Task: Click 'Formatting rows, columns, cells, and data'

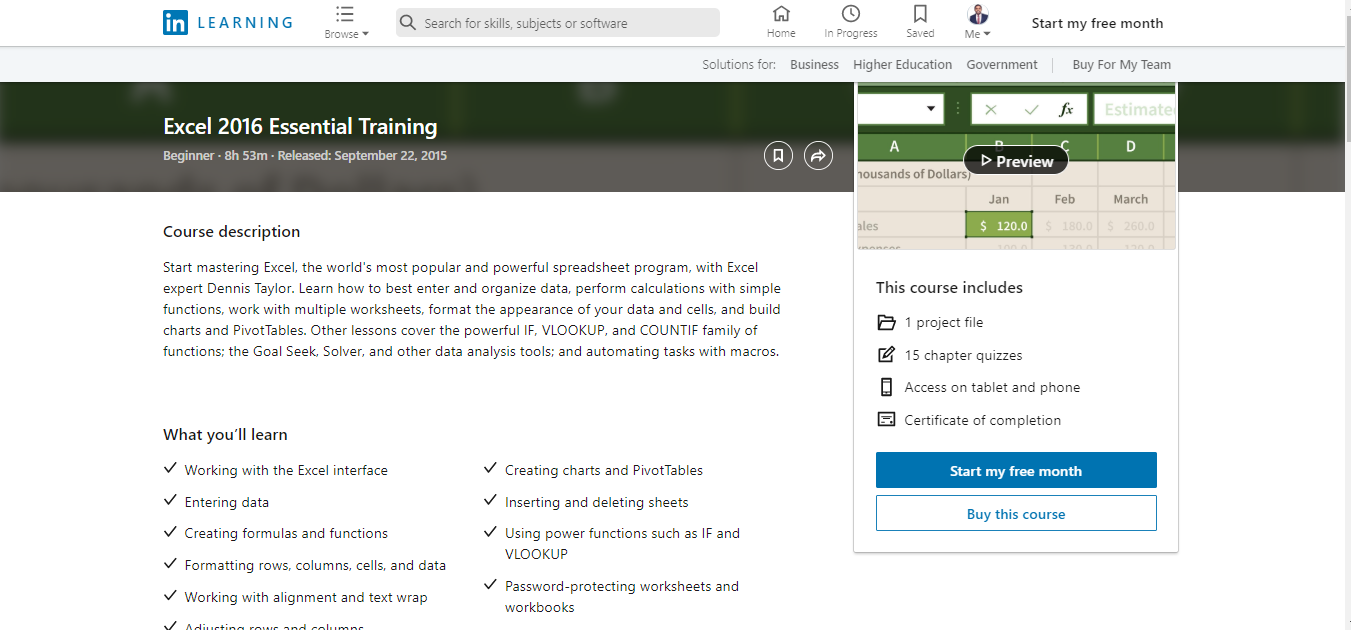Action: pyautogui.click(x=315, y=566)
